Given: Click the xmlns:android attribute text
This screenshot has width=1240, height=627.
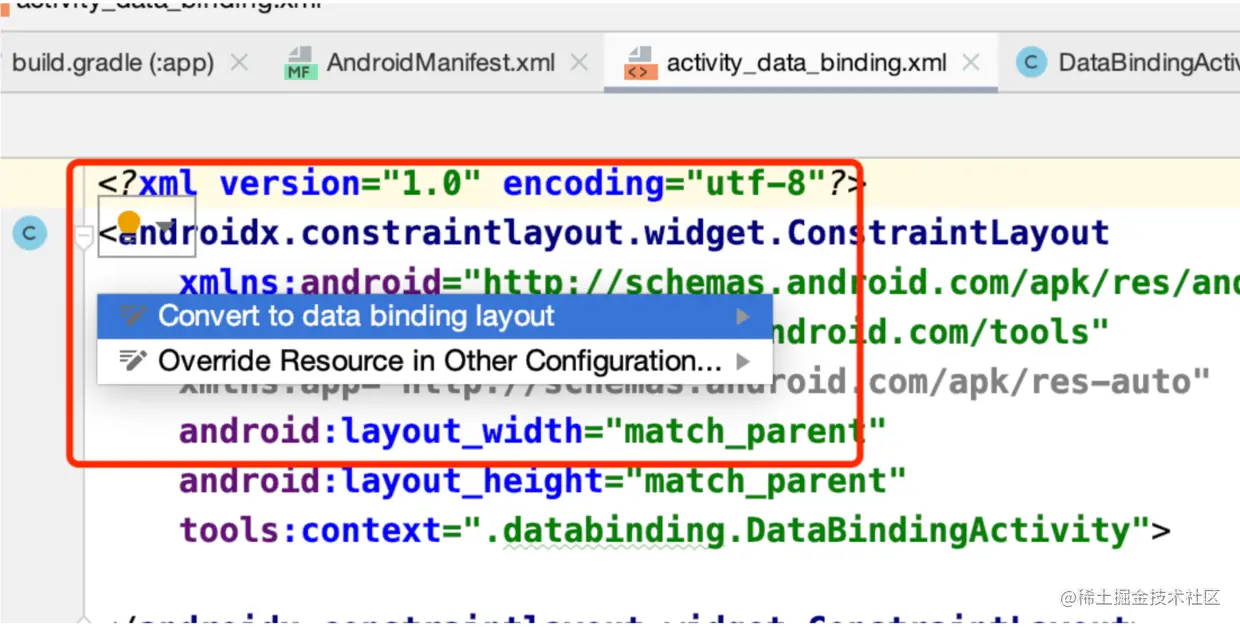Looking at the screenshot, I should (310, 283).
